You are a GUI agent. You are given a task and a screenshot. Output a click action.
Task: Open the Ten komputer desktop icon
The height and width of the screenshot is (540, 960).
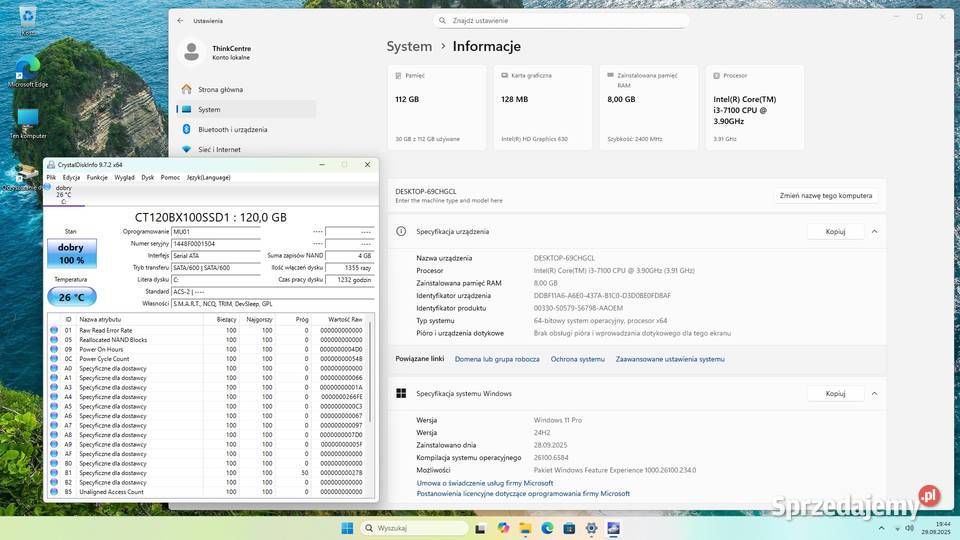(x=27, y=122)
